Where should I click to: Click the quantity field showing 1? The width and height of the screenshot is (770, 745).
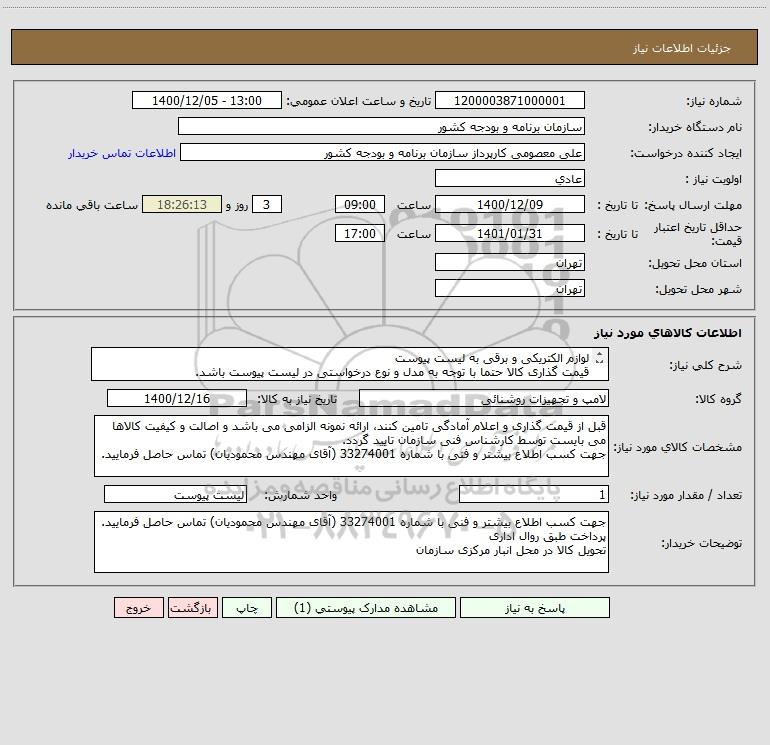click(534, 494)
